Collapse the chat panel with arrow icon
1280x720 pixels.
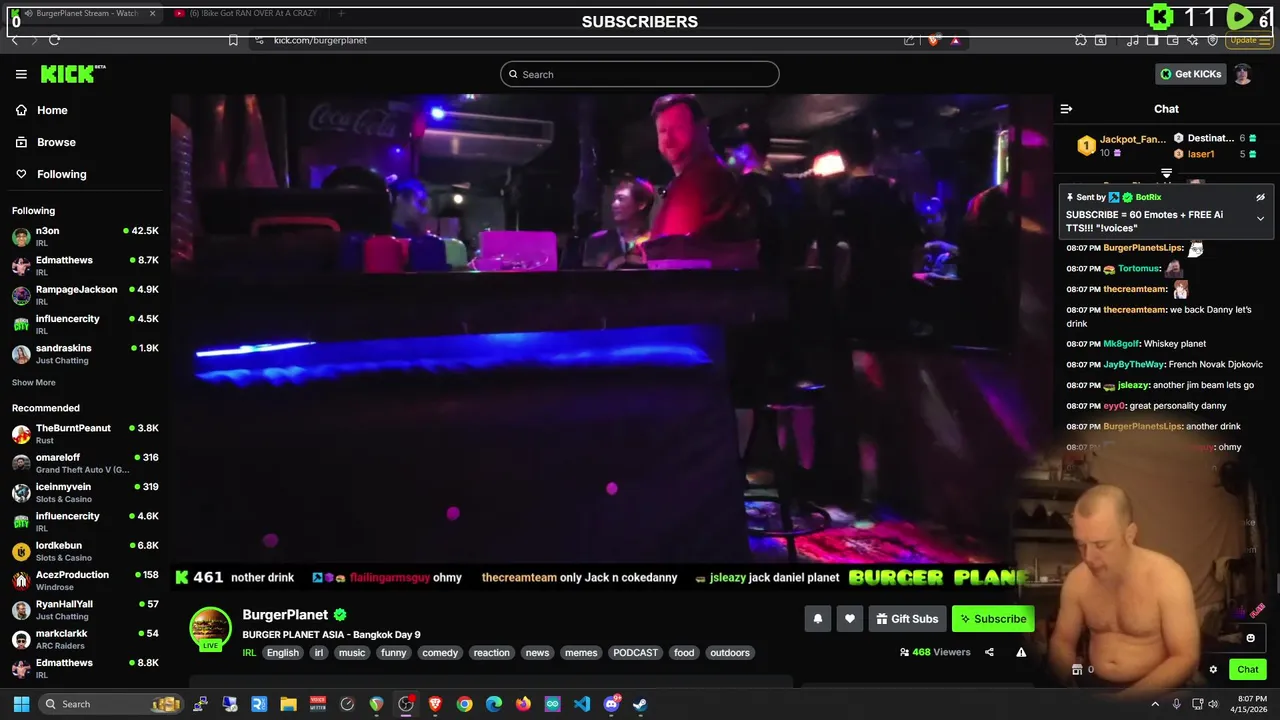click(x=1066, y=109)
